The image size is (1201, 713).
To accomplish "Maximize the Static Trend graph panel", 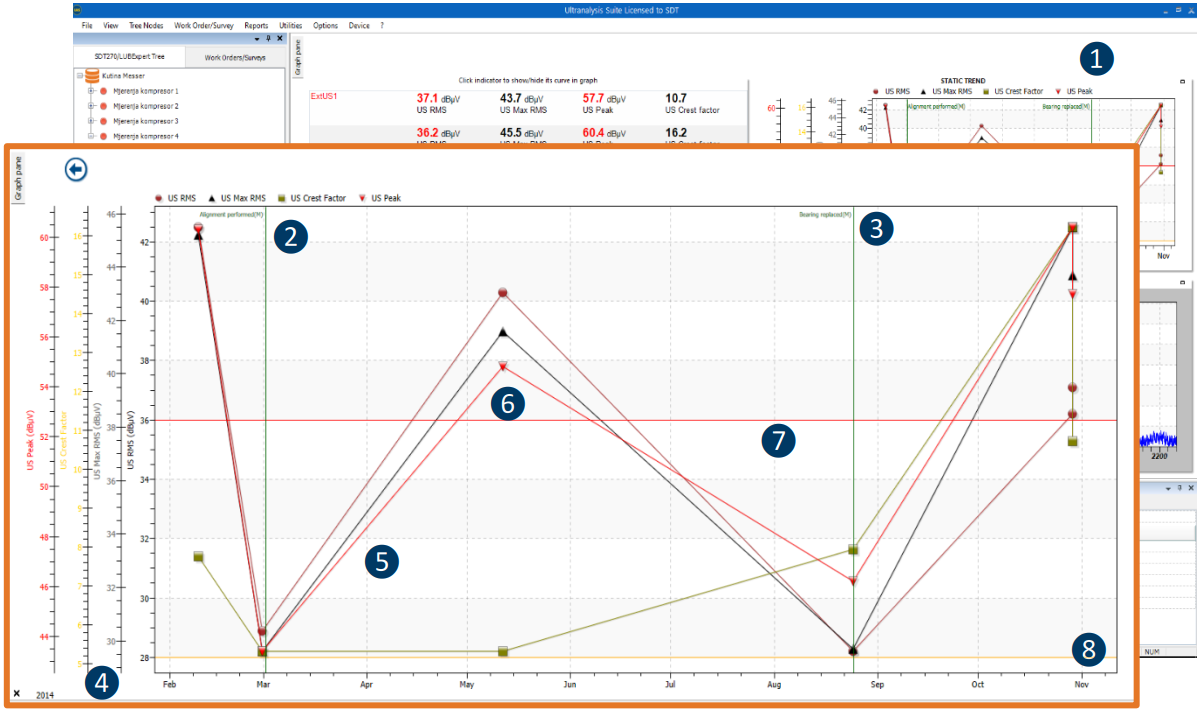I will coord(1183,82).
